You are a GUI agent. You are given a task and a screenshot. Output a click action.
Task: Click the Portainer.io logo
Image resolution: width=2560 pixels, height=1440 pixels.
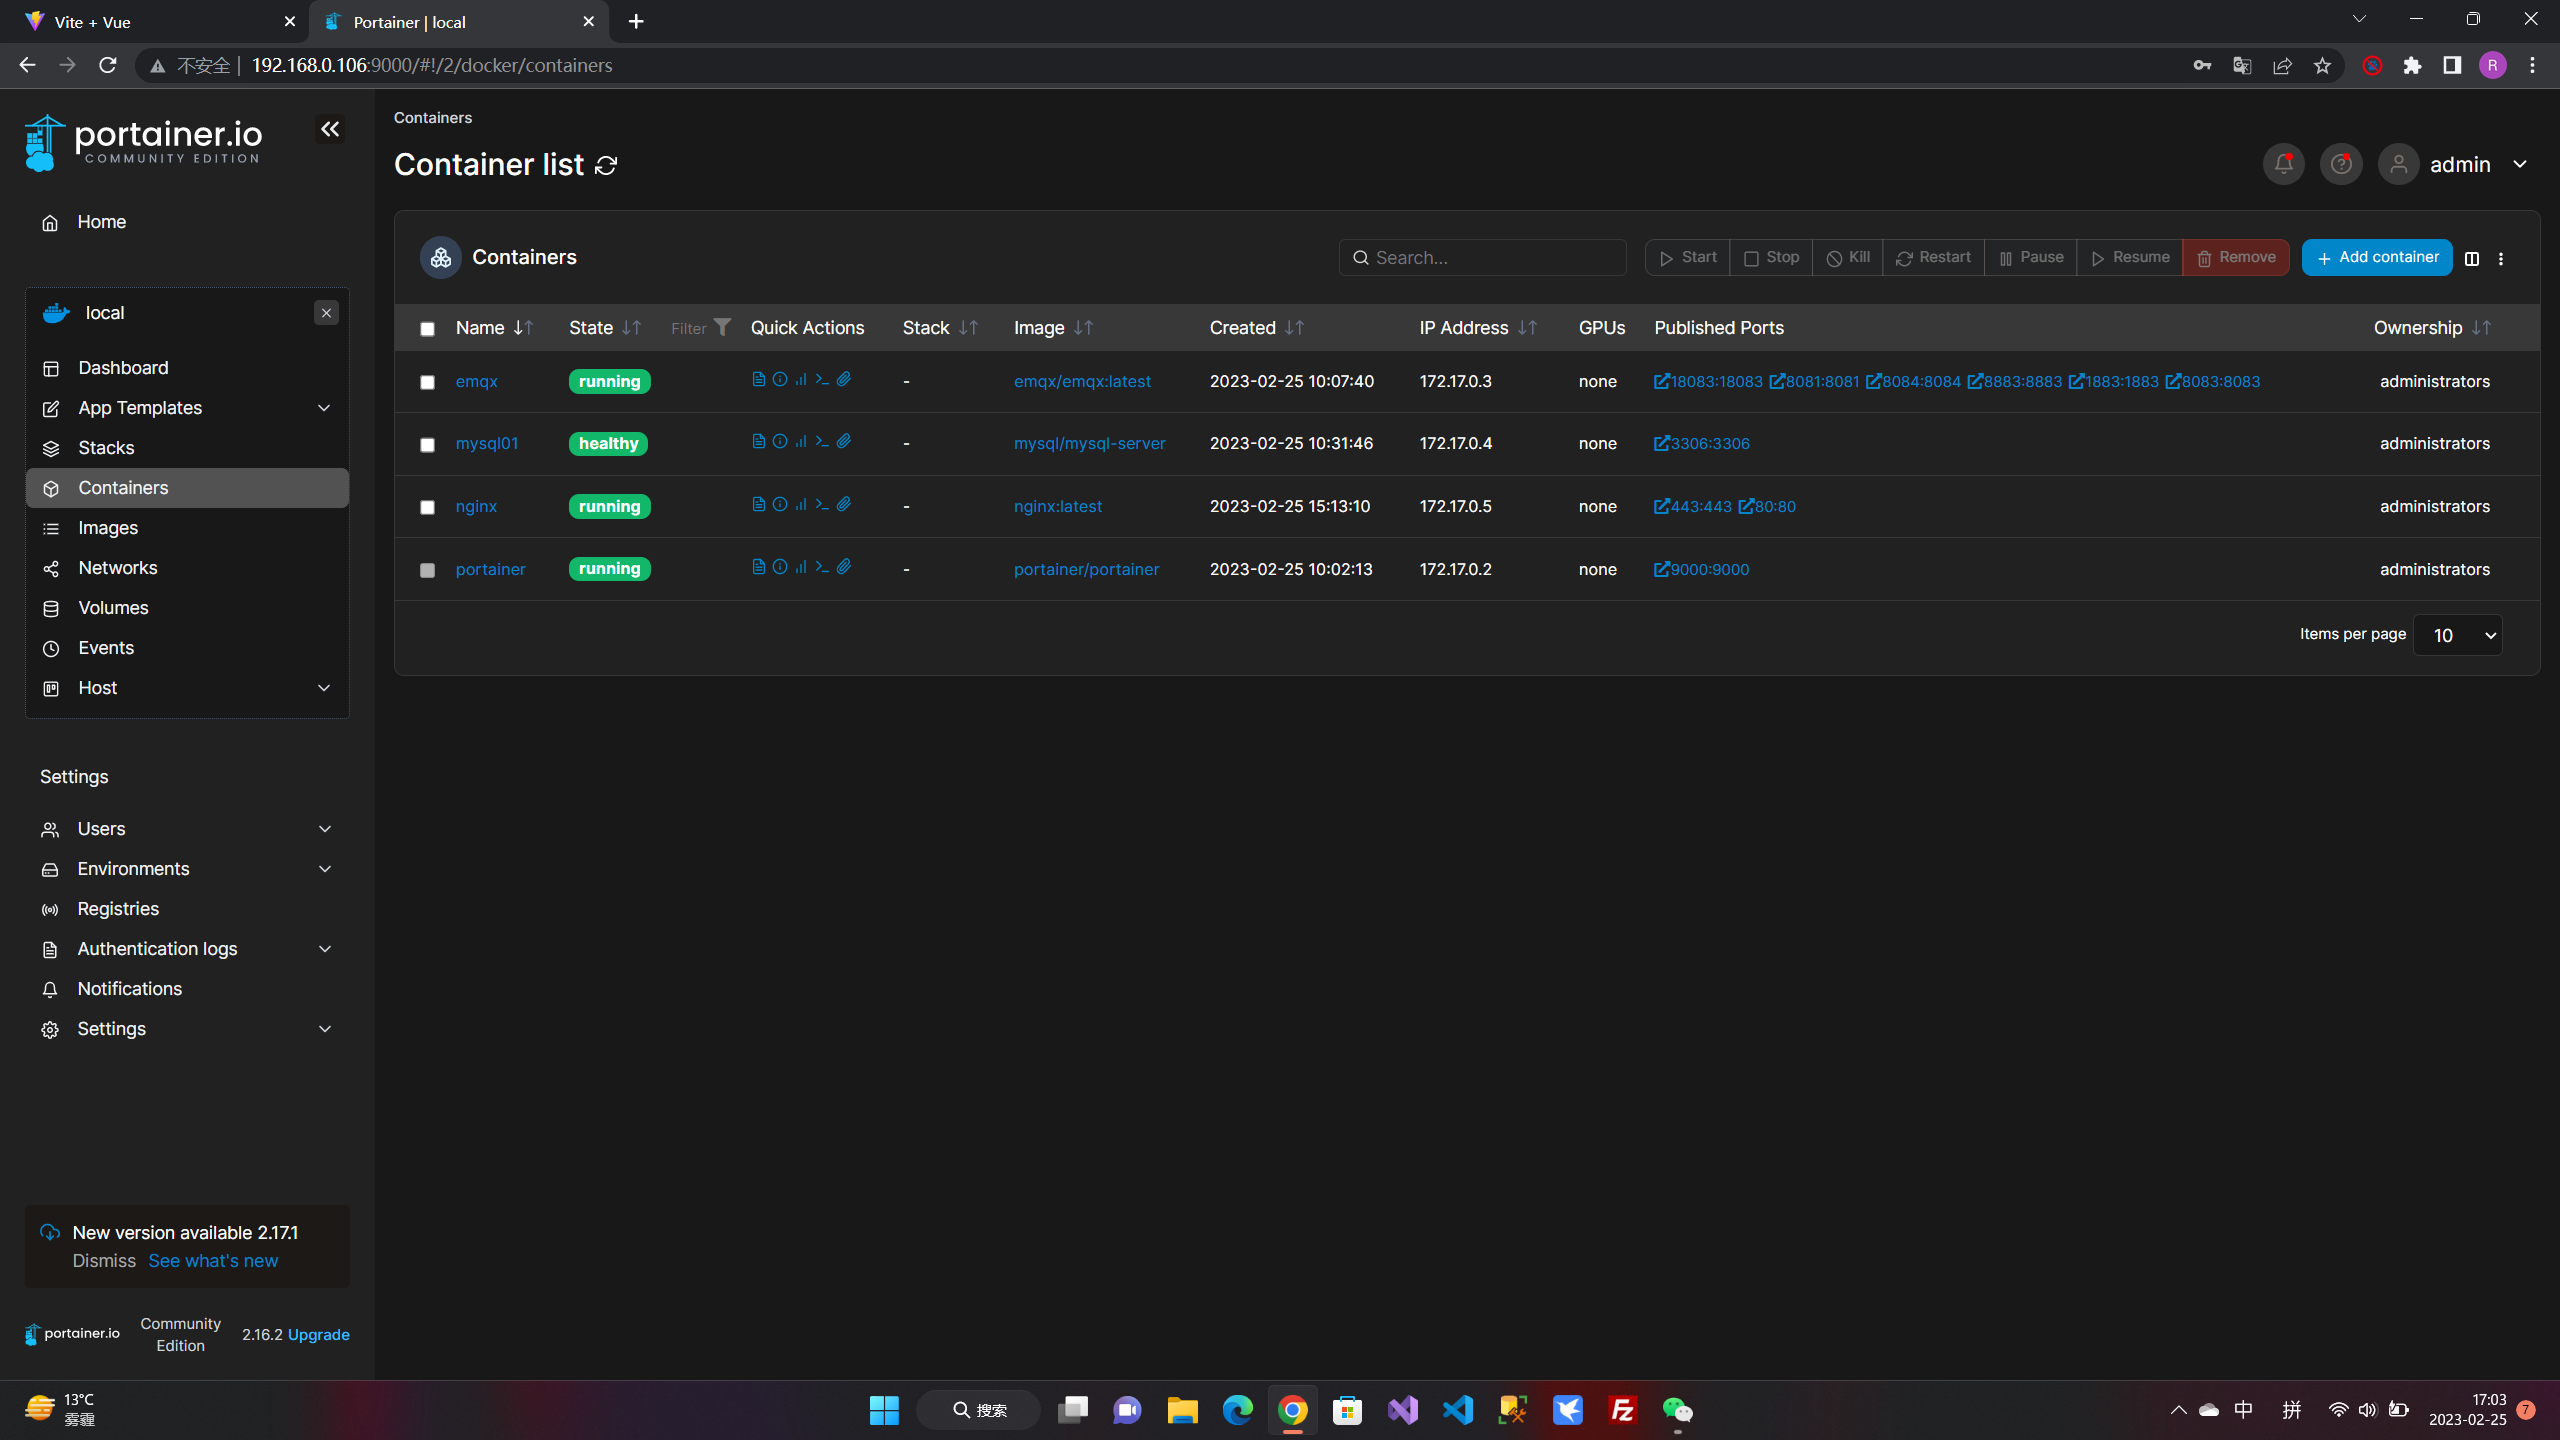(x=143, y=143)
